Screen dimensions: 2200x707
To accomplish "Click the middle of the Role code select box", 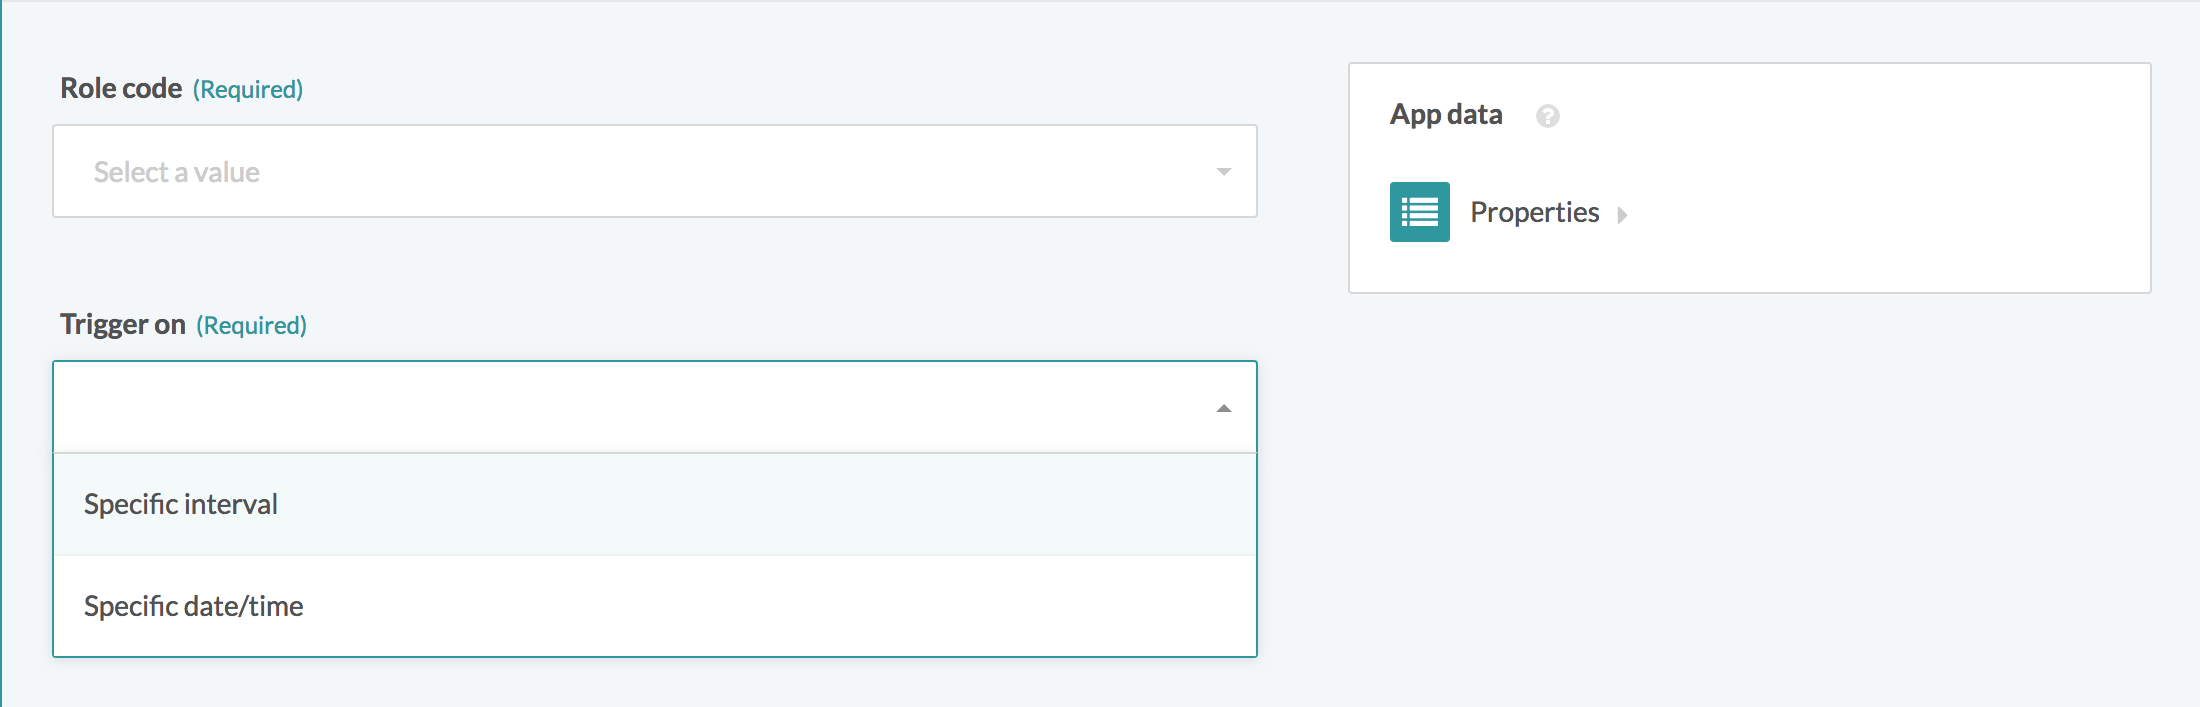I will point(655,172).
